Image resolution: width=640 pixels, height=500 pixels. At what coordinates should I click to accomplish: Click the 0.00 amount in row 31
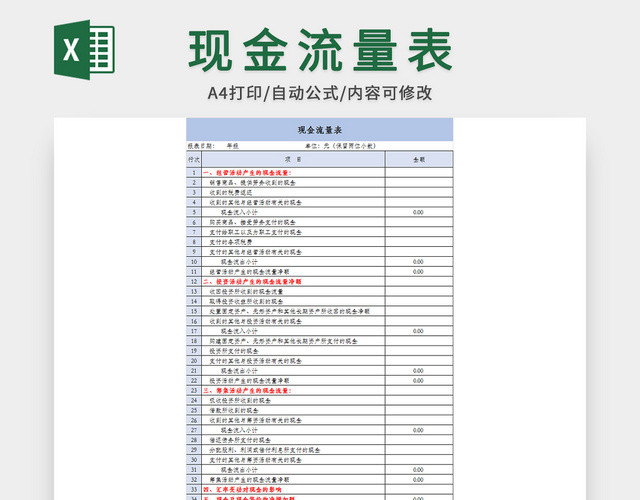pyautogui.click(x=418, y=470)
